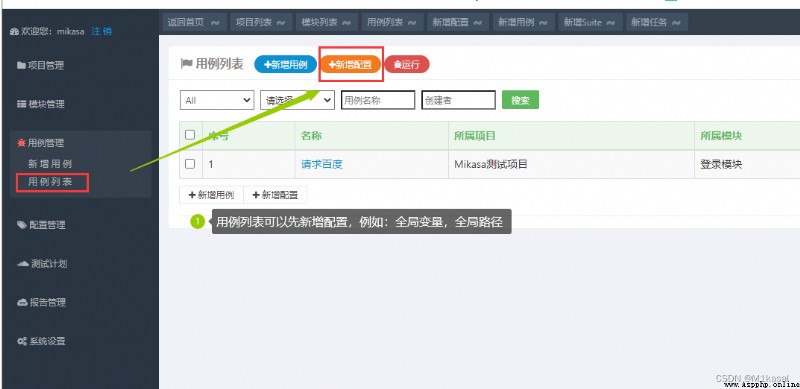Image resolution: width=800 pixels, height=389 pixels.
Task: Open the 新增用例 top tab
Action: (522, 22)
